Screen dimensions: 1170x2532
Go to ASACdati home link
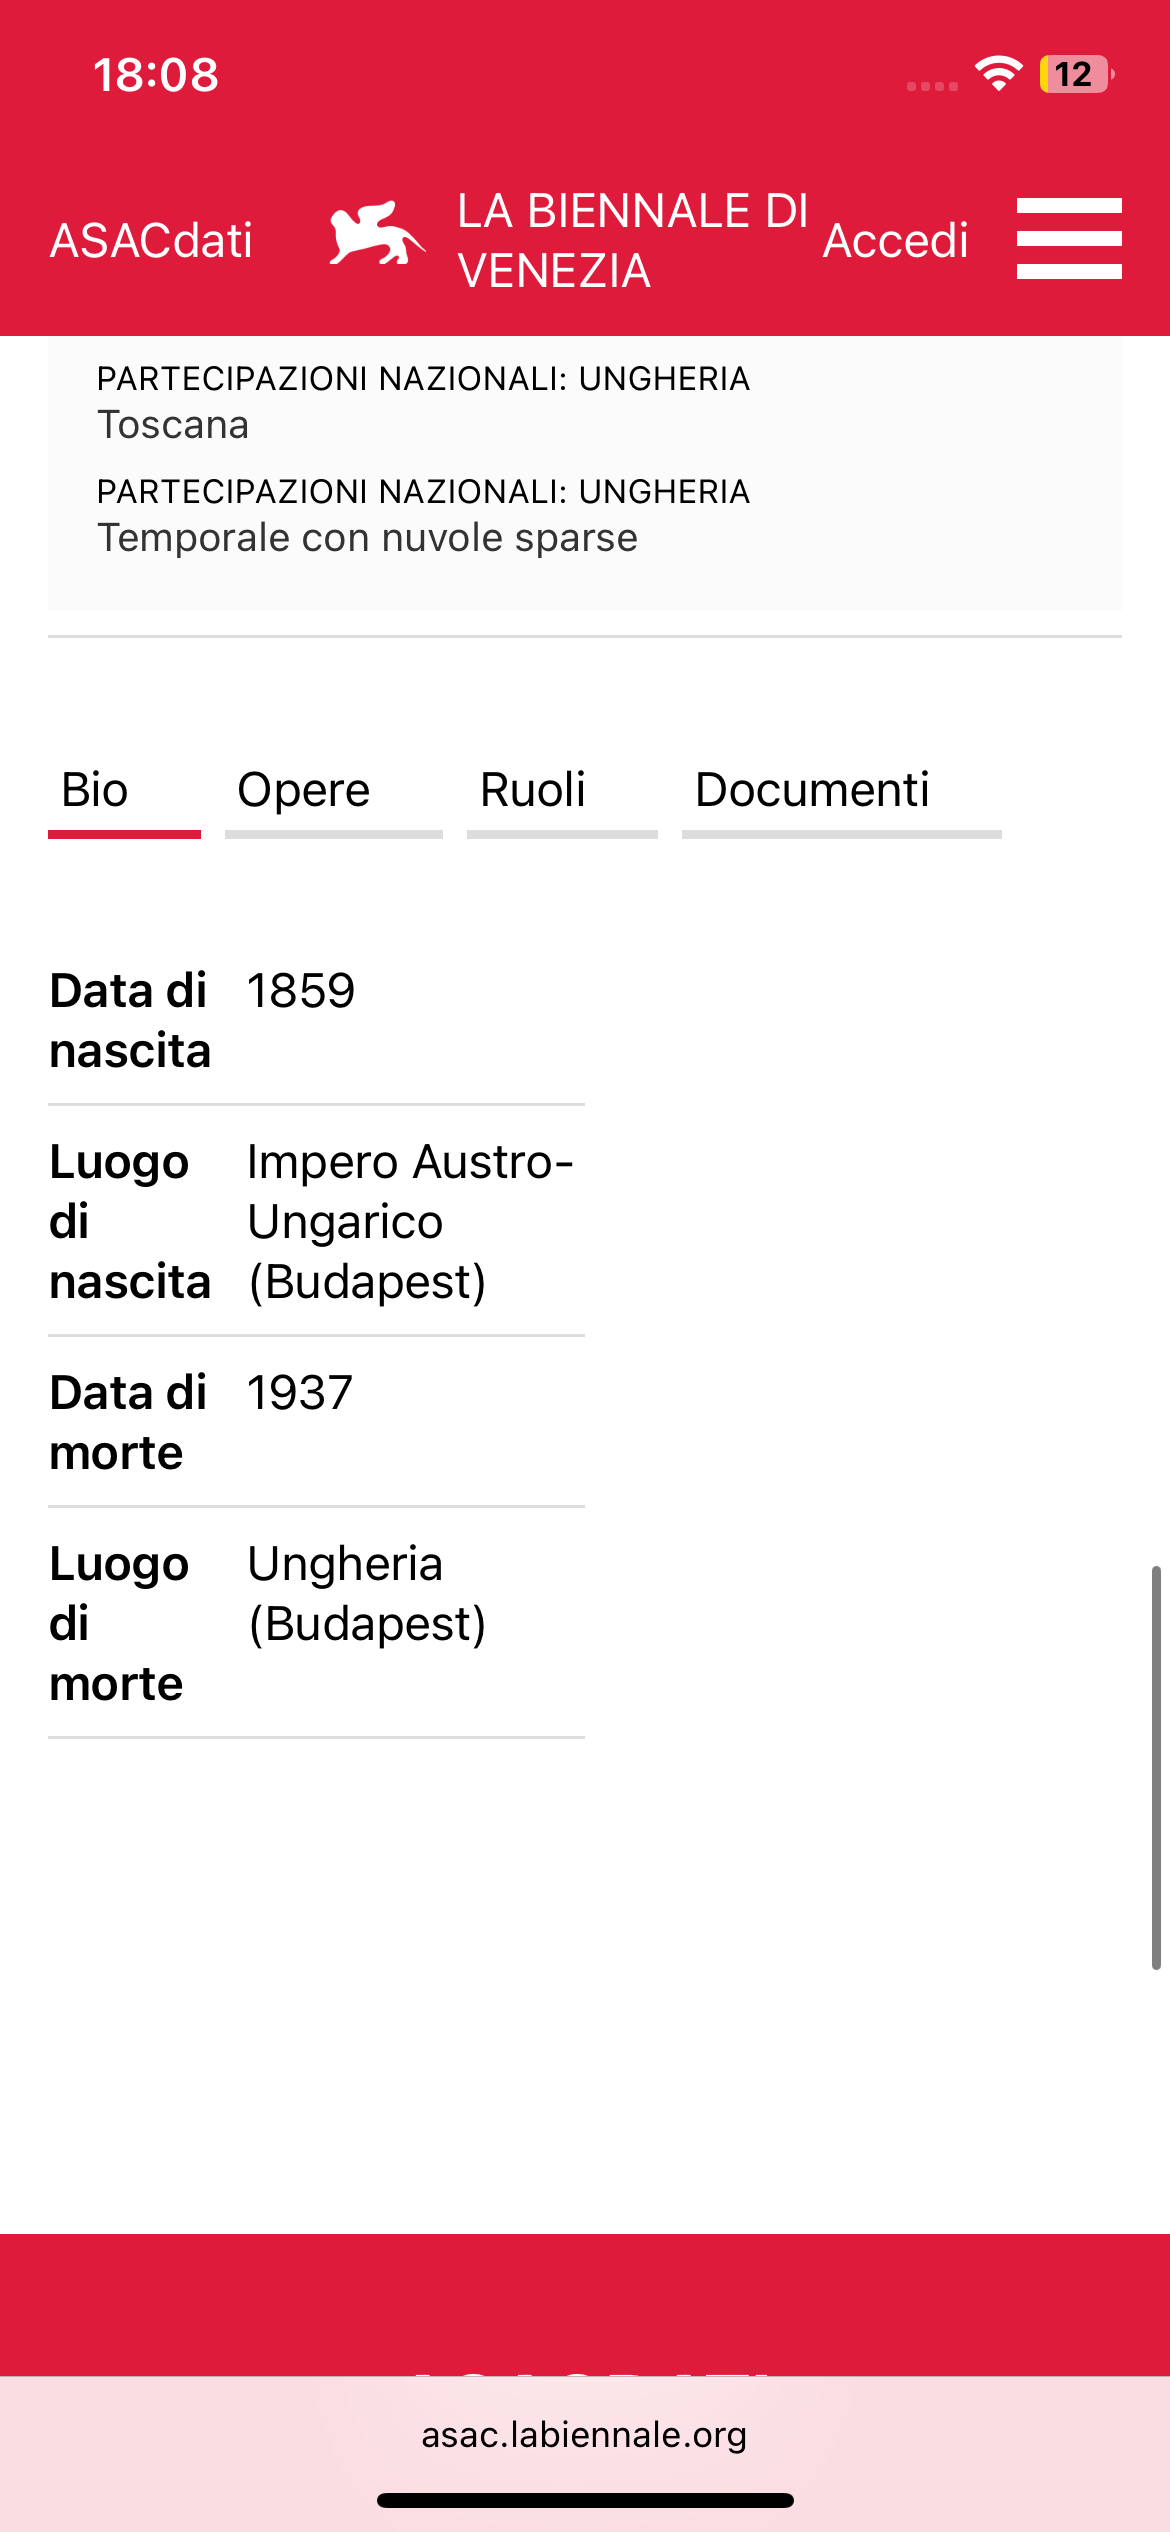point(151,241)
